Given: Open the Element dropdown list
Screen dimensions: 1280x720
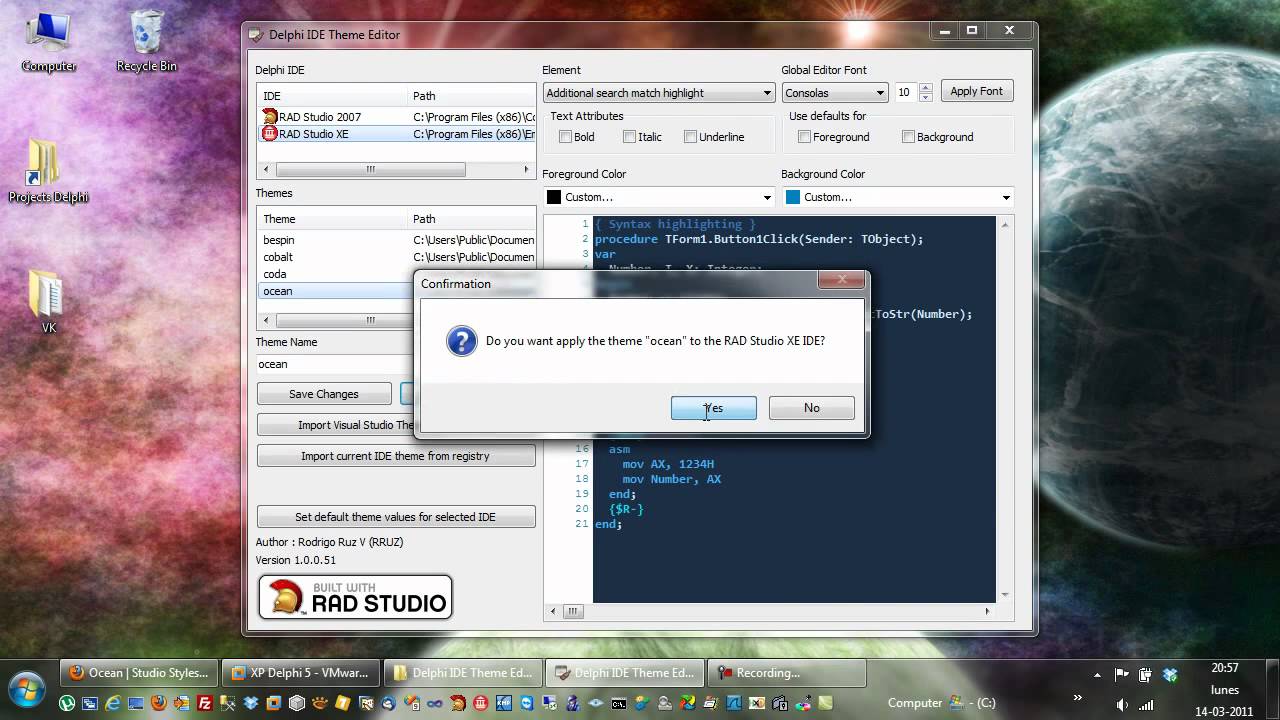Looking at the screenshot, I should click(767, 93).
